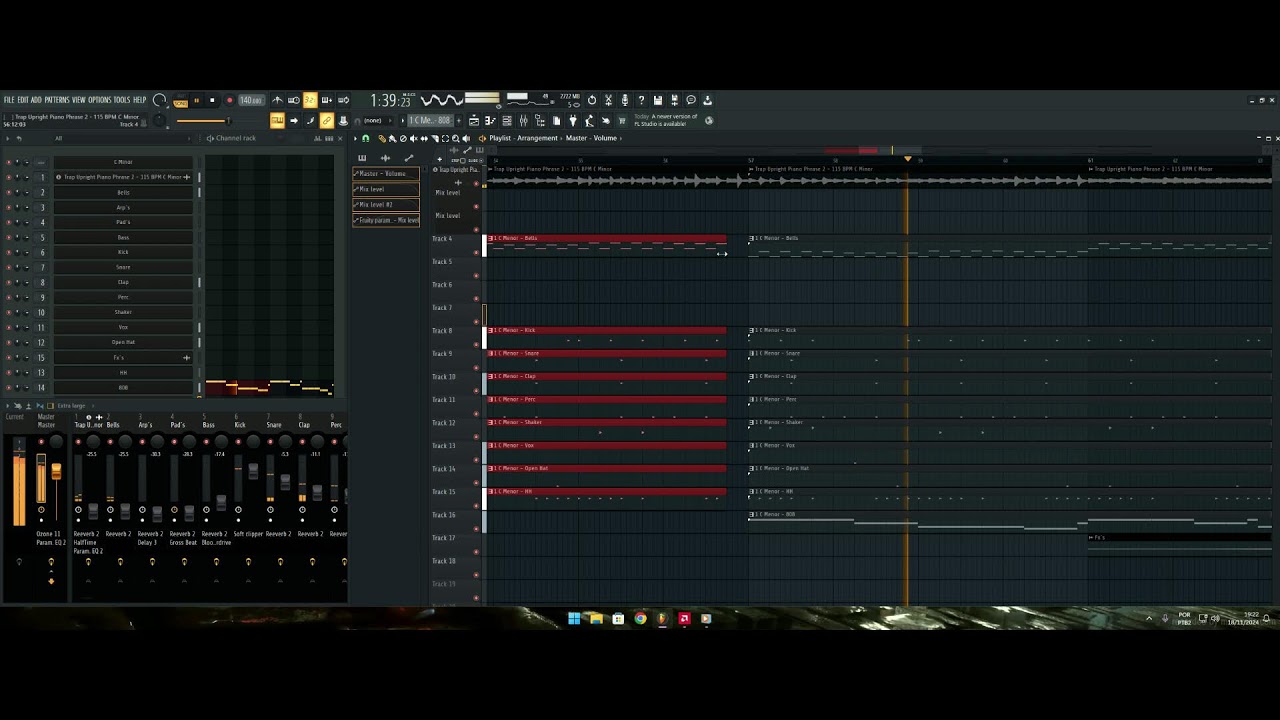Viewport: 1280px width, 720px height.
Task: Select the Bells channel button
Action: (123, 192)
